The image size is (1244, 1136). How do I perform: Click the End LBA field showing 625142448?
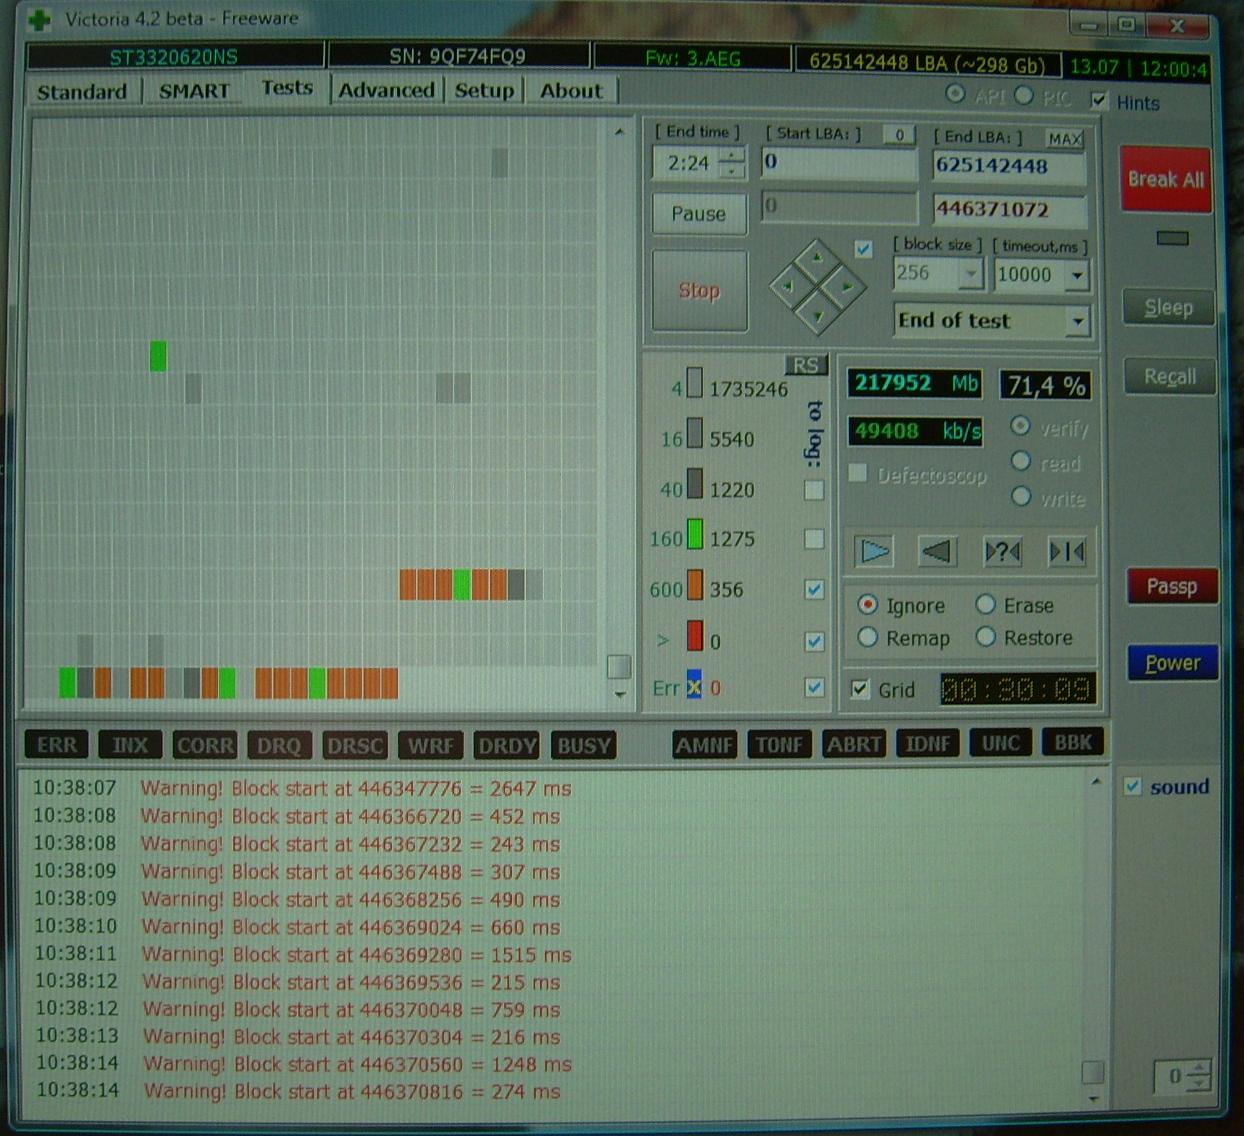point(1009,166)
